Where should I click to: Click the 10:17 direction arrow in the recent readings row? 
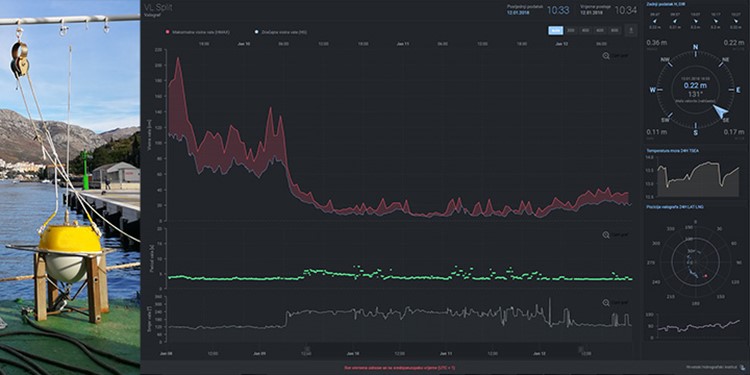click(x=715, y=21)
